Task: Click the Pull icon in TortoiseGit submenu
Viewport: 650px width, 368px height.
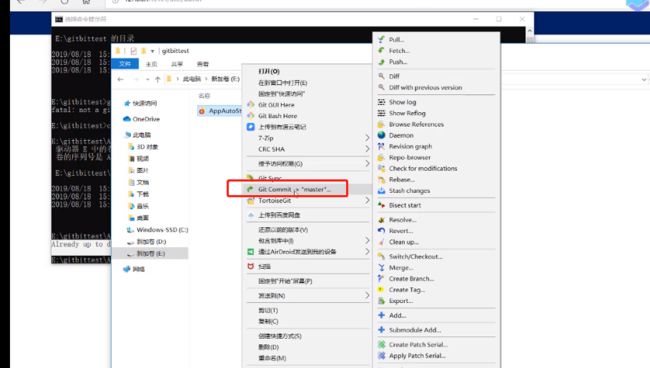Action: (381, 39)
